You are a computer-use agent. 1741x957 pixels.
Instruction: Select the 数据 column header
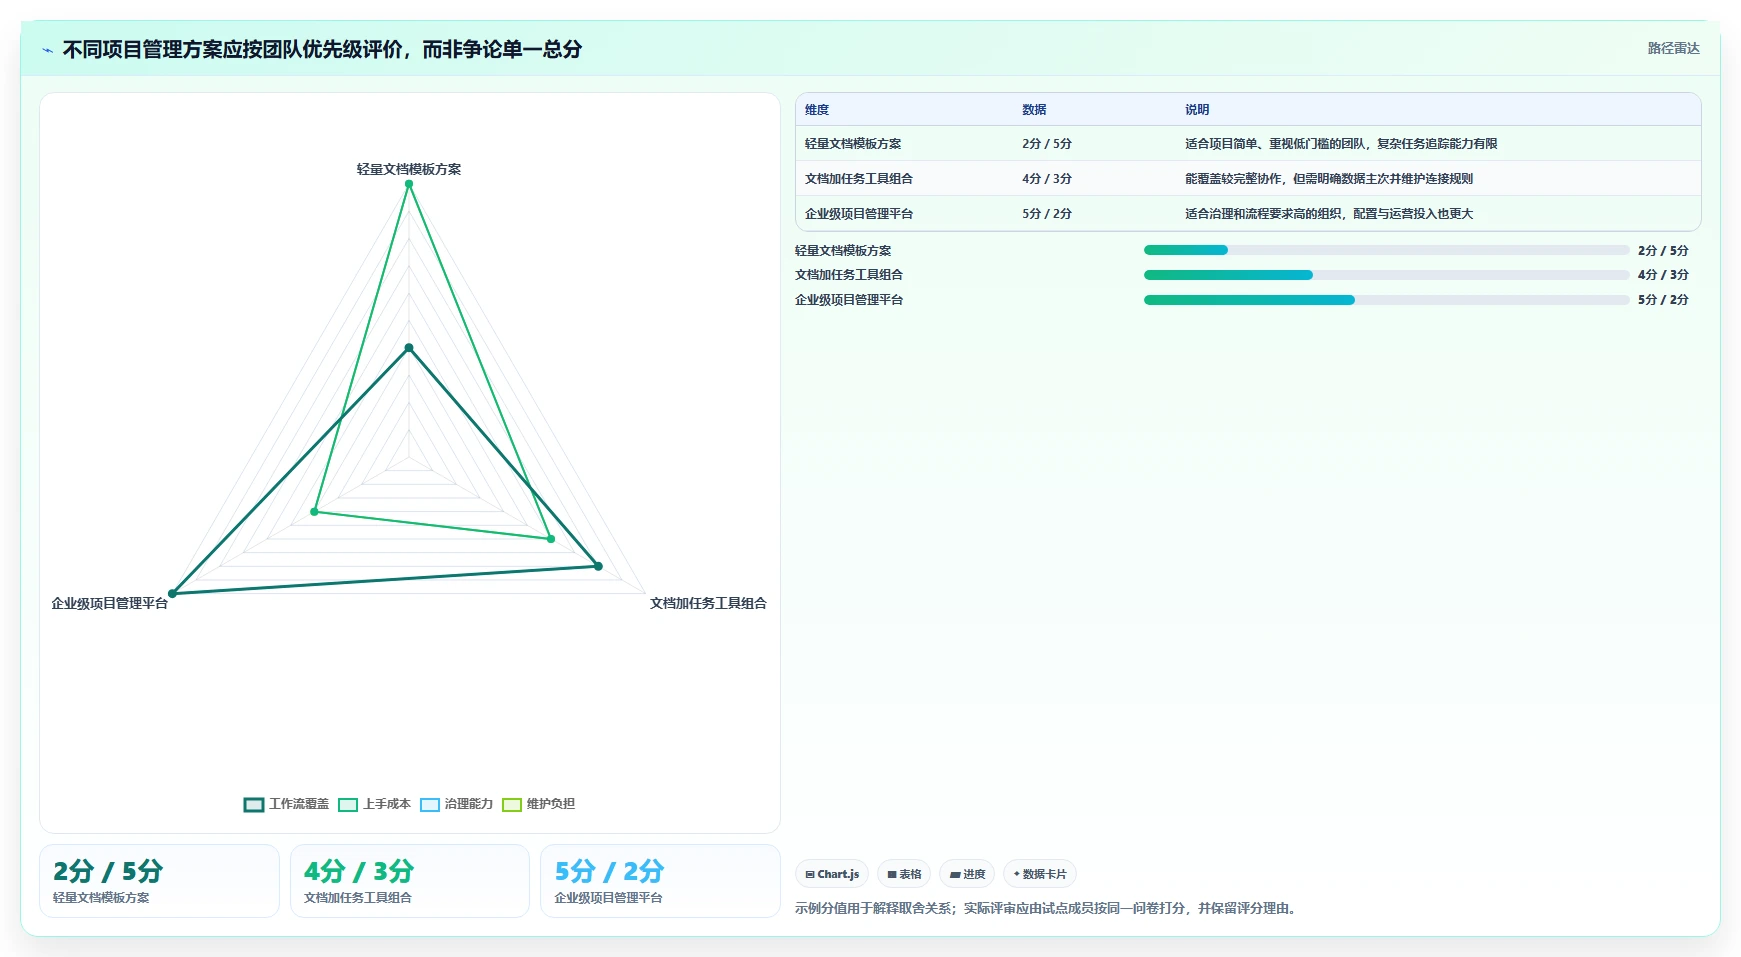click(1034, 110)
